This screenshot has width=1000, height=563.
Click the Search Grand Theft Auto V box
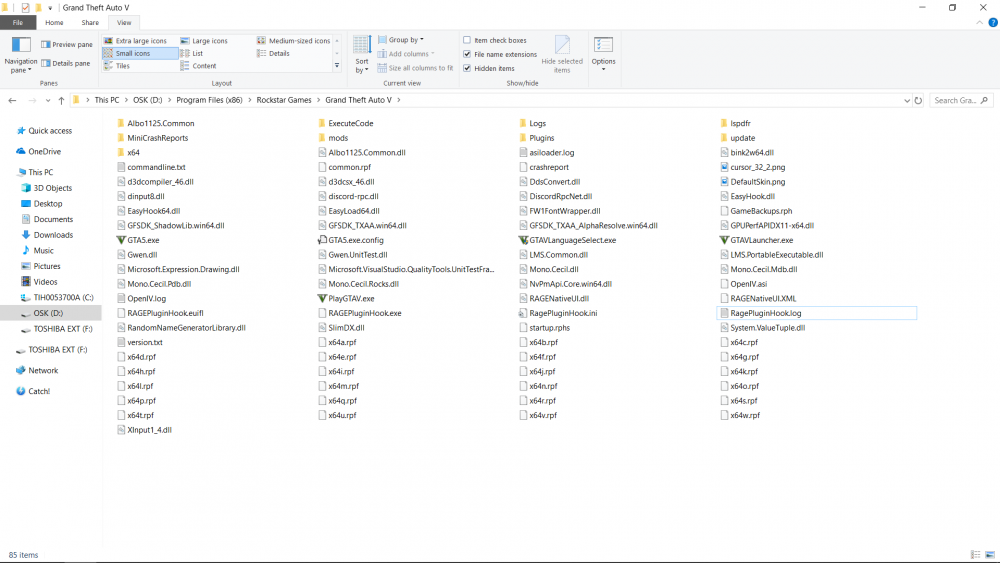[960, 100]
